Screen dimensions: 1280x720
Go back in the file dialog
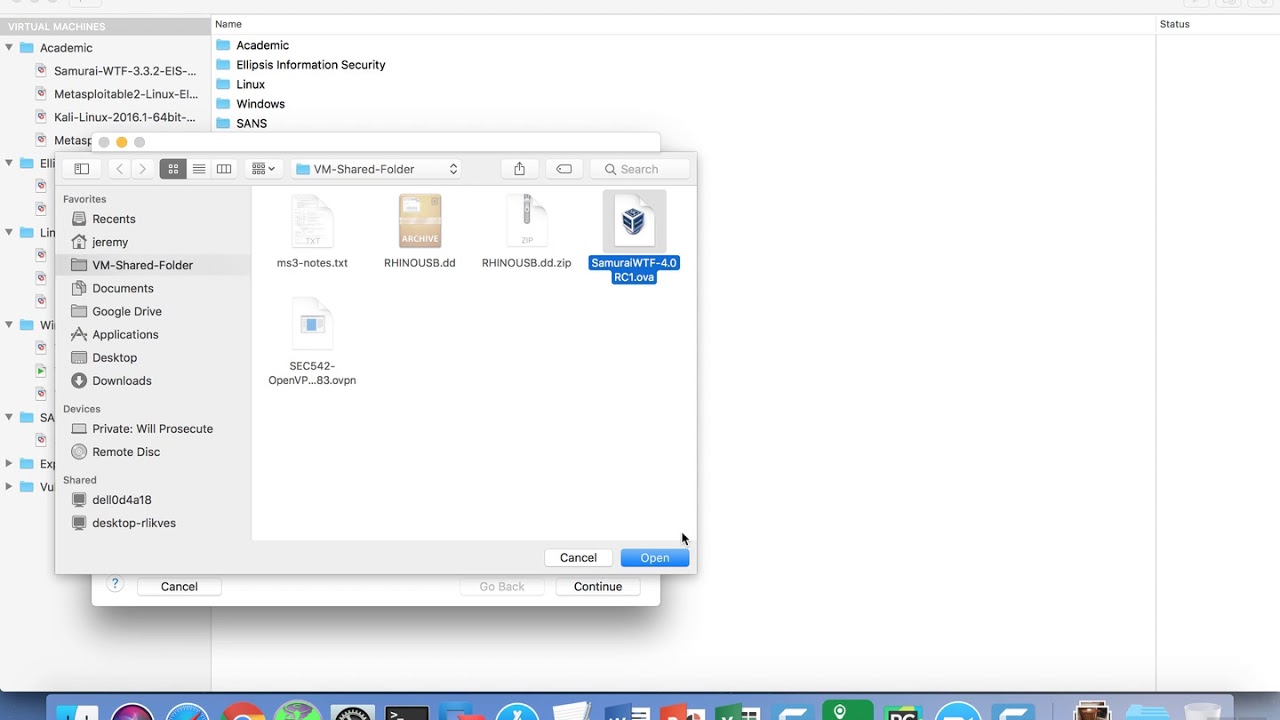pyautogui.click(x=120, y=169)
